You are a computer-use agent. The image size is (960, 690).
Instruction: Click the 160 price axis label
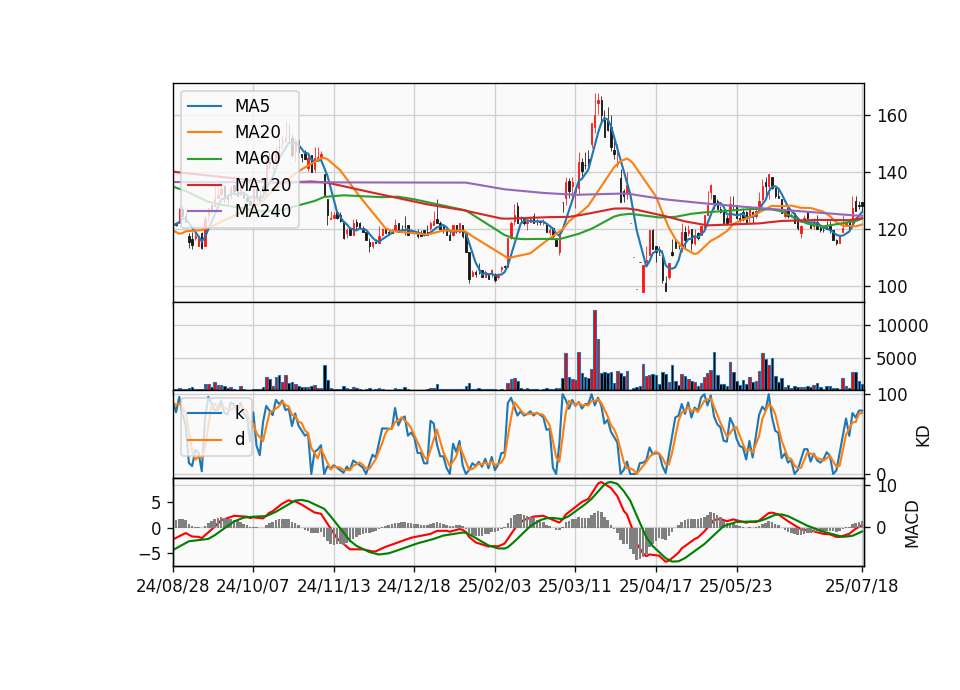(x=892, y=116)
